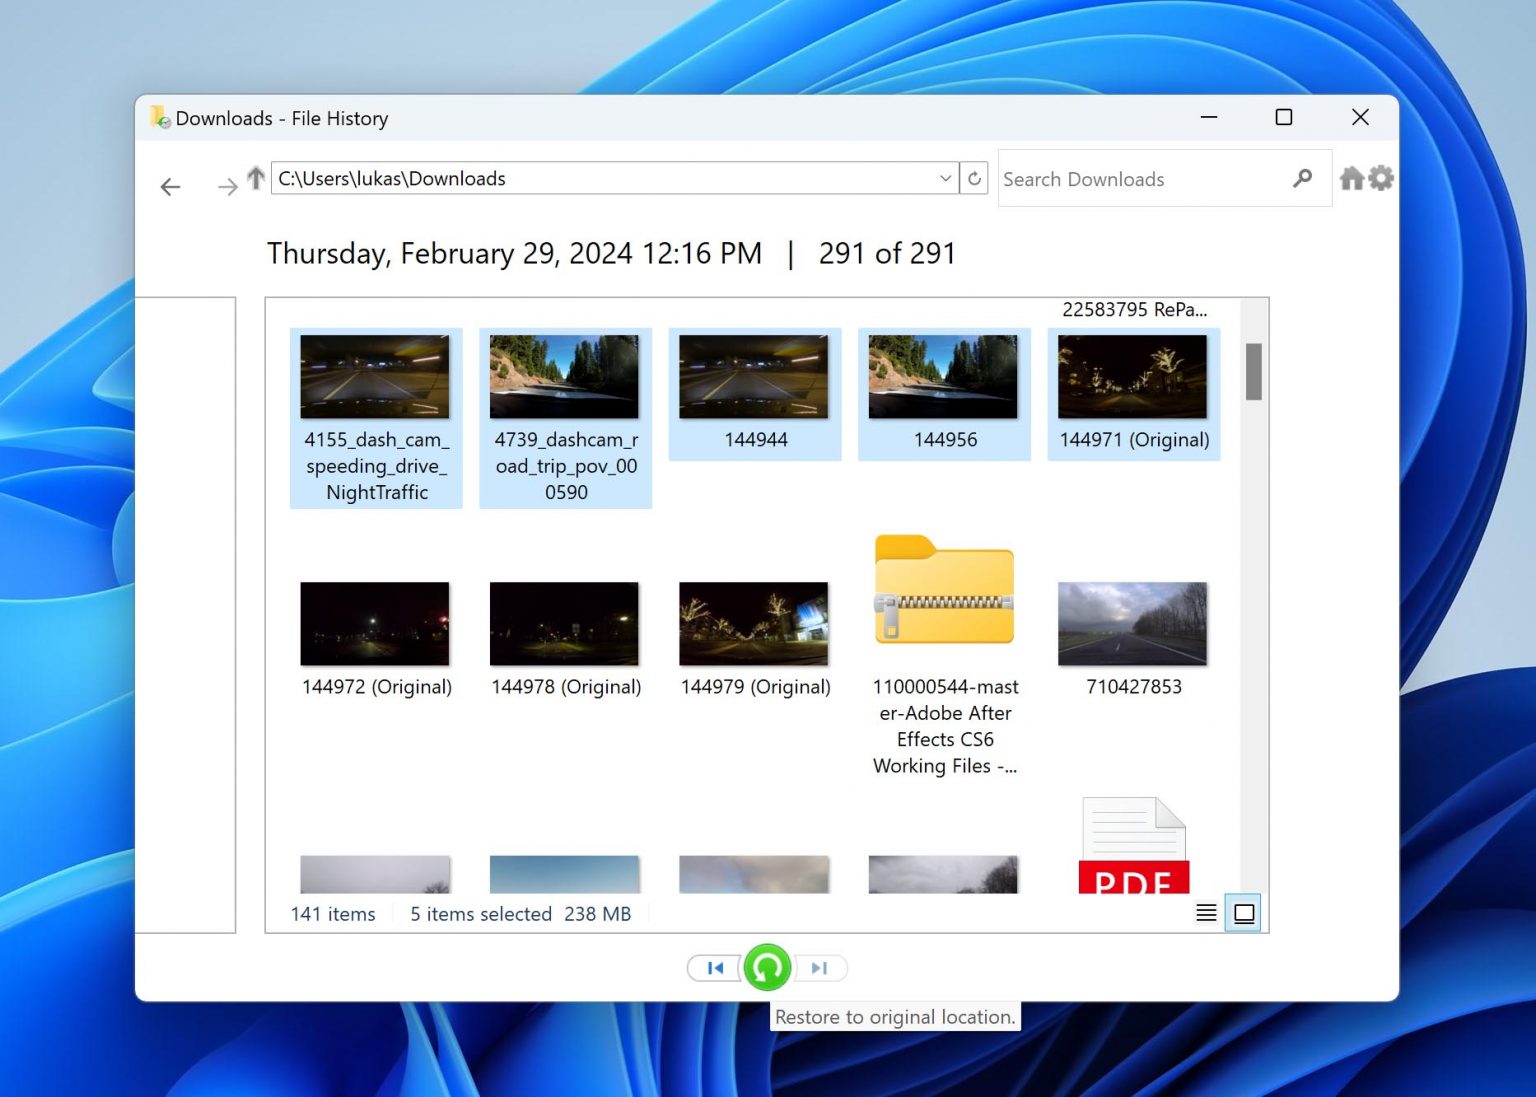Select the 710427853 highway photo
The image size is (1536, 1097).
point(1131,623)
